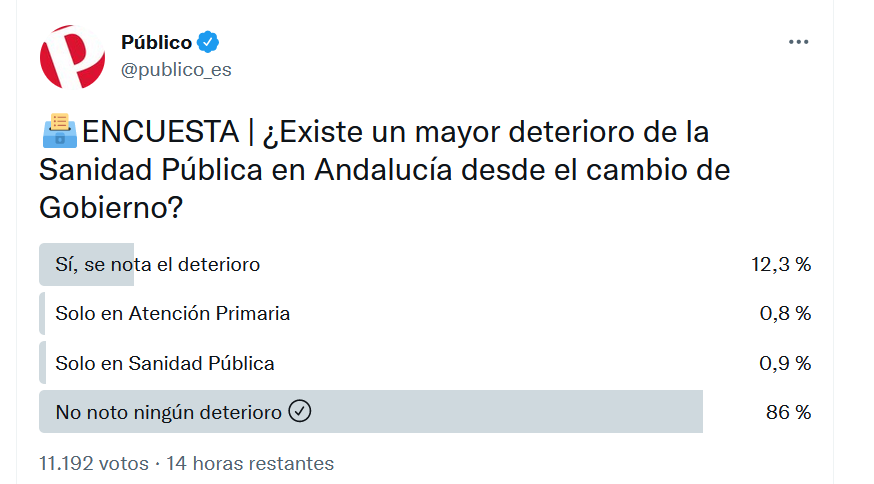
Task: Click the 12,3 % result figure
Action: pyautogui.click(x=781, y=264)
